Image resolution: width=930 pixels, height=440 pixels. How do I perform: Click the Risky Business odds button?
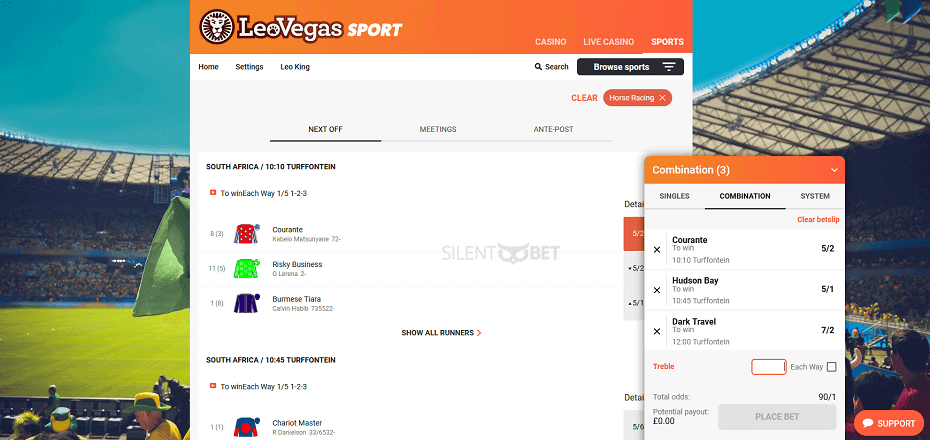tap(634, 268)
